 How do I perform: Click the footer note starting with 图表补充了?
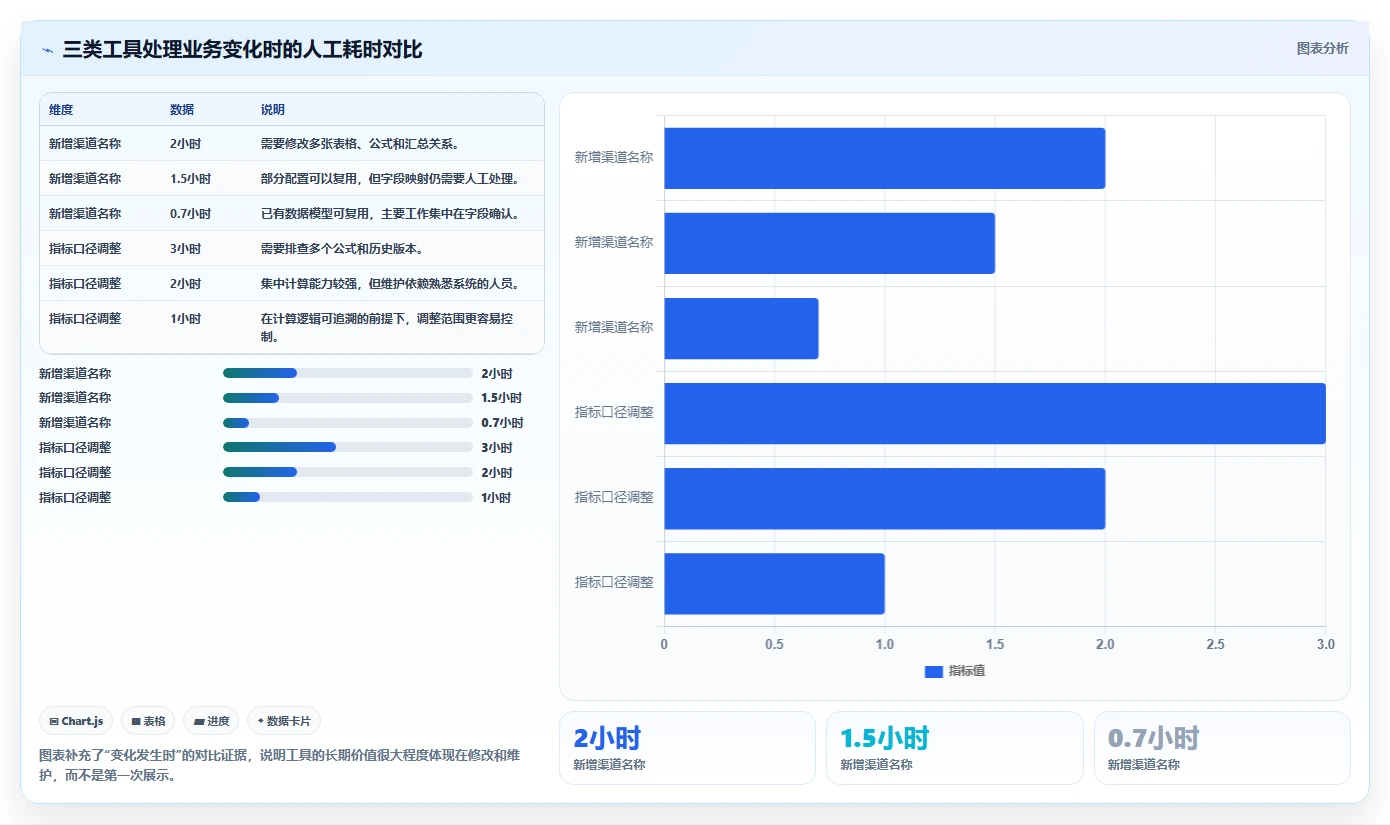click(x=279, y=765)
